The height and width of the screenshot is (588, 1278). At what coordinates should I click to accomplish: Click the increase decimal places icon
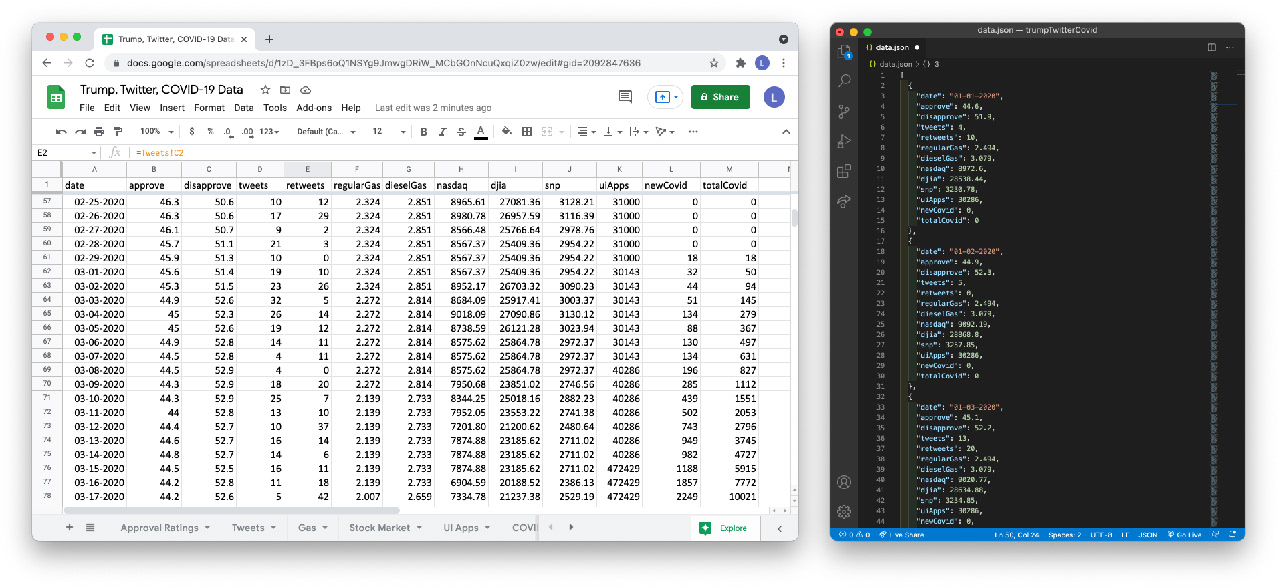tap(246, 132)
